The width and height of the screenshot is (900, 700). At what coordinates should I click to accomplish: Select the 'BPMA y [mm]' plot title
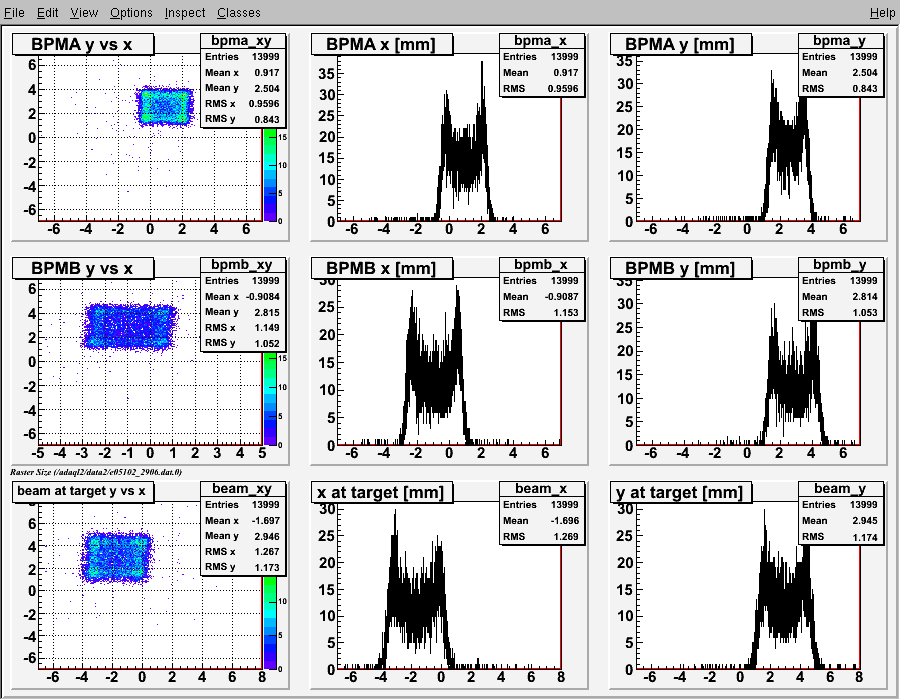coord(681,44)
